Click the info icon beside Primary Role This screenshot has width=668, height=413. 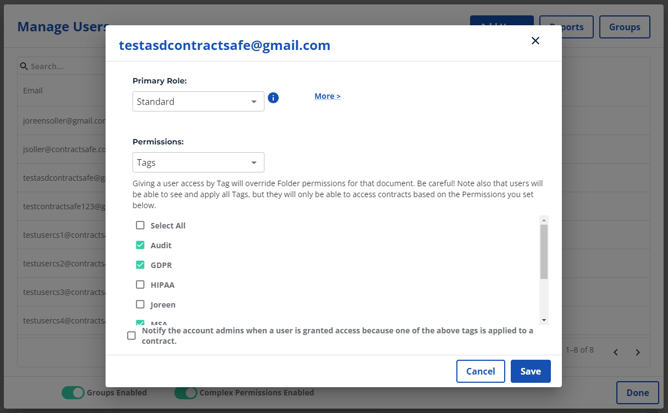tap(273, 98)
